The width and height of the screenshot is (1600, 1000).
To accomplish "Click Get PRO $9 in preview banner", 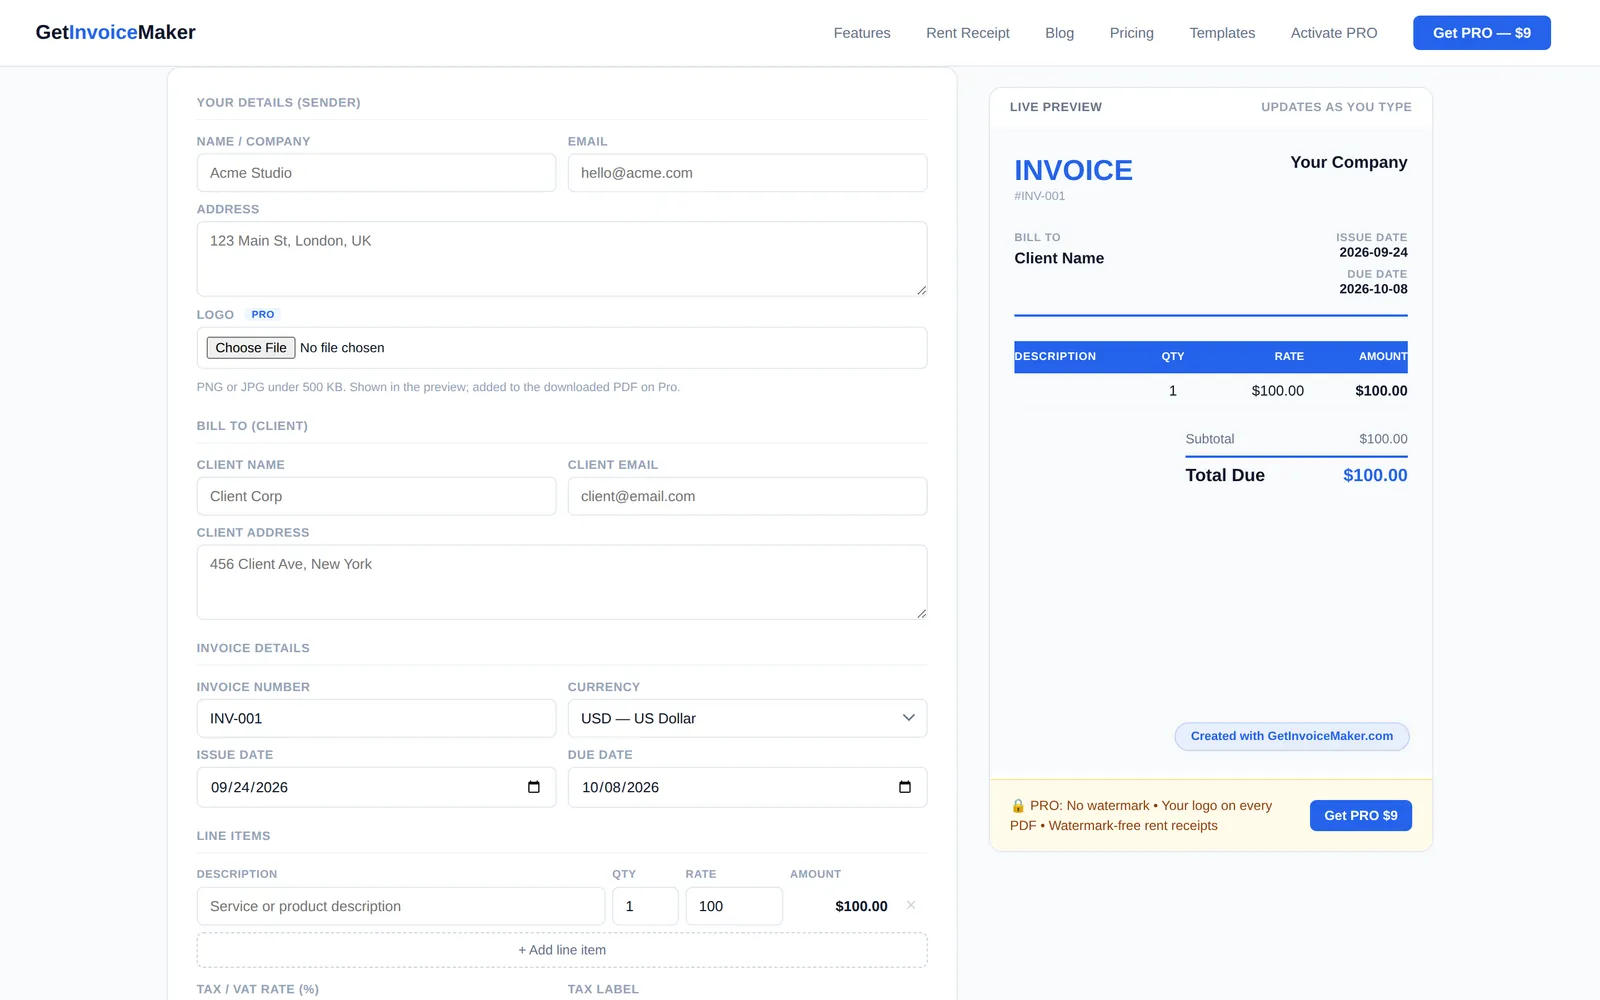I will point(1361,816).
